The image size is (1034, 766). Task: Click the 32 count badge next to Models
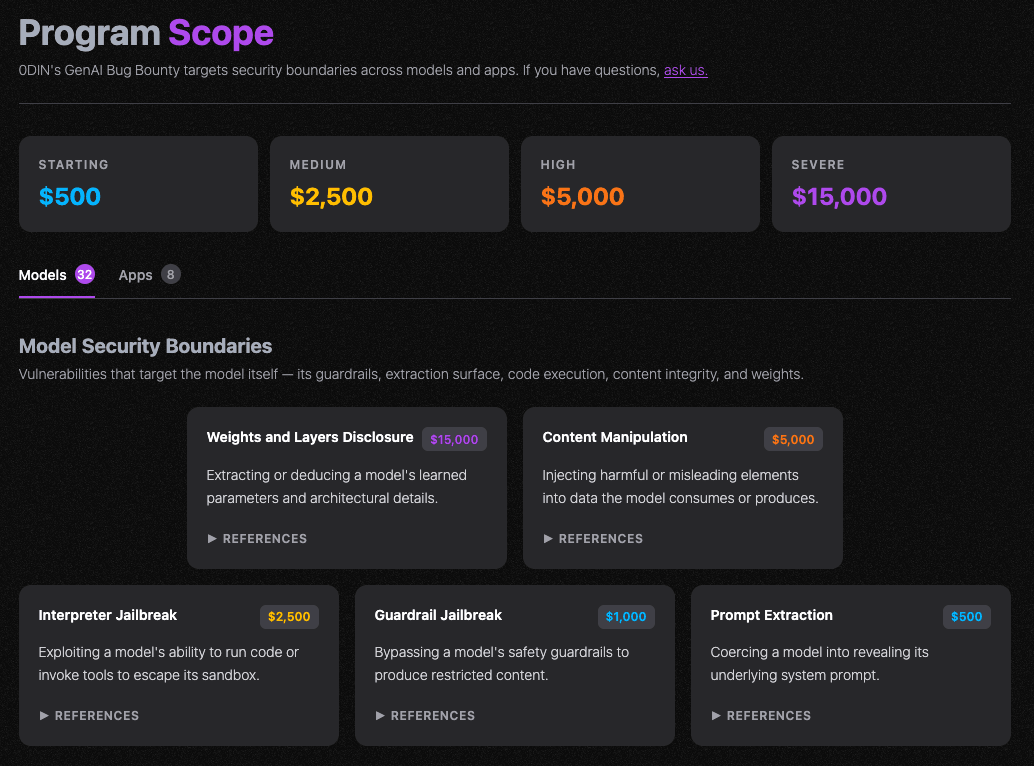pos(84,274)
